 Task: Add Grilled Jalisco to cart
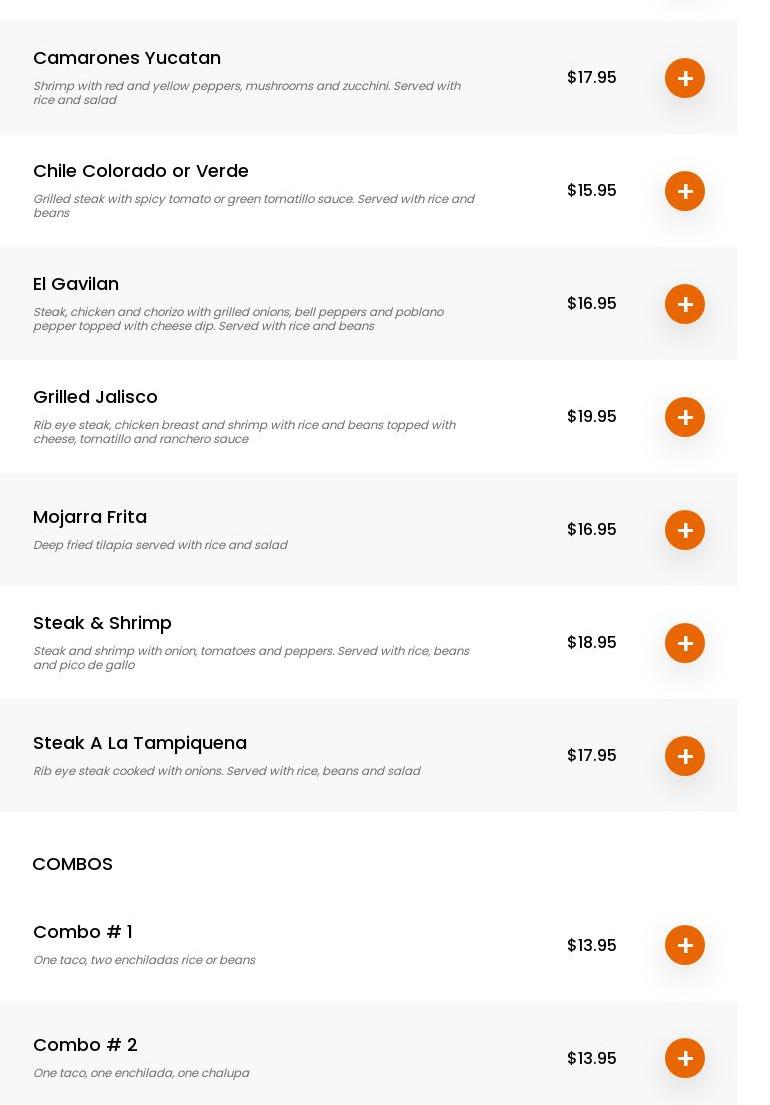click(685, 417)
